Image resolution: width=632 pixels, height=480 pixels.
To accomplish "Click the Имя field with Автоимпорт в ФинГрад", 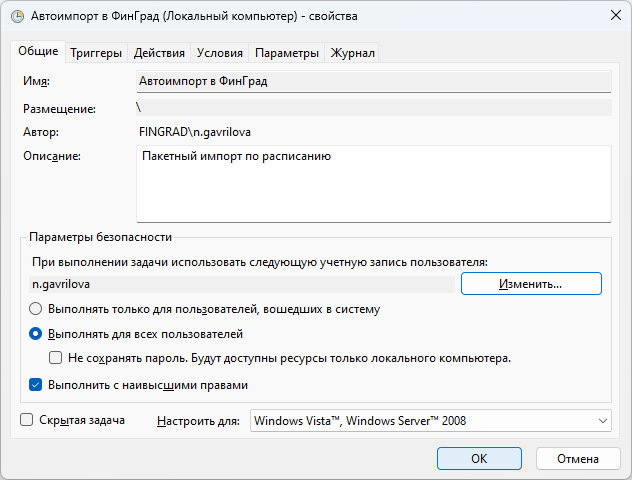I will (373, 82).
